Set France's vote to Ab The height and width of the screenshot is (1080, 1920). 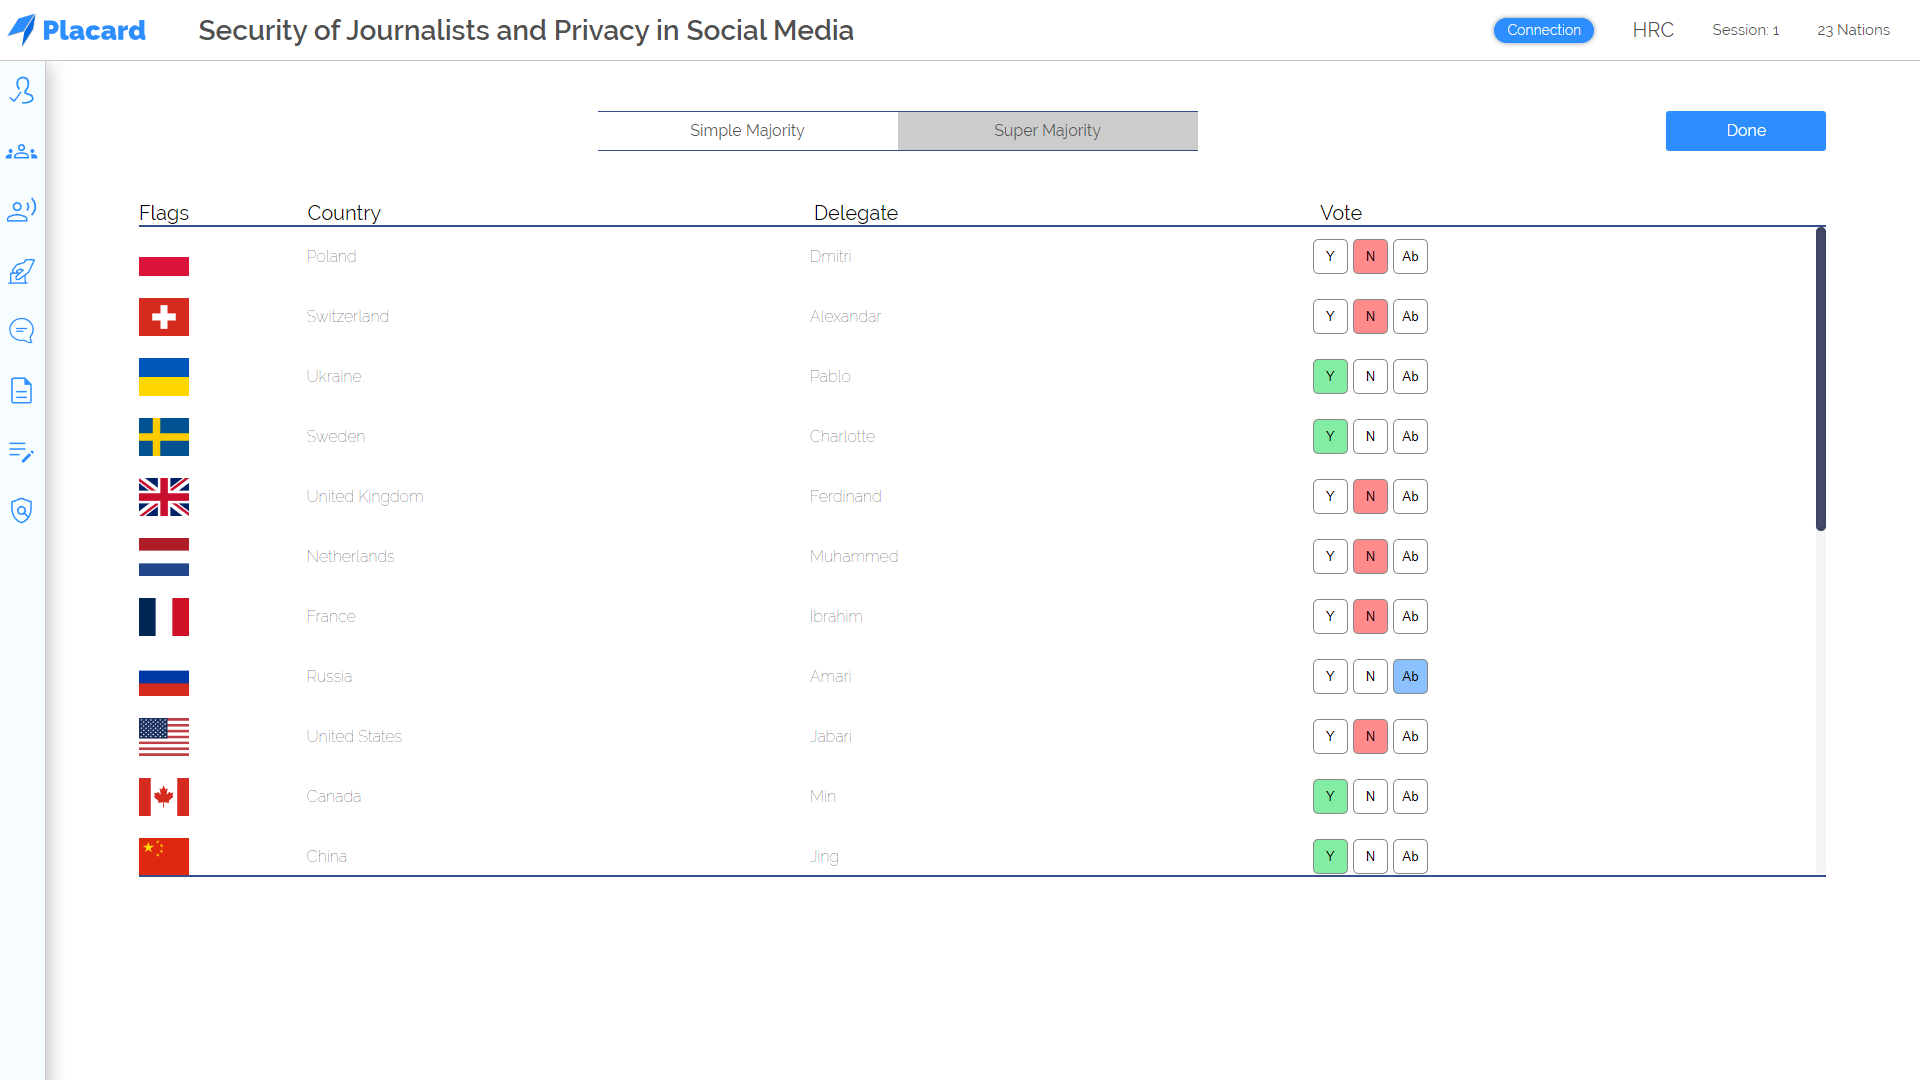[1410, 617]
